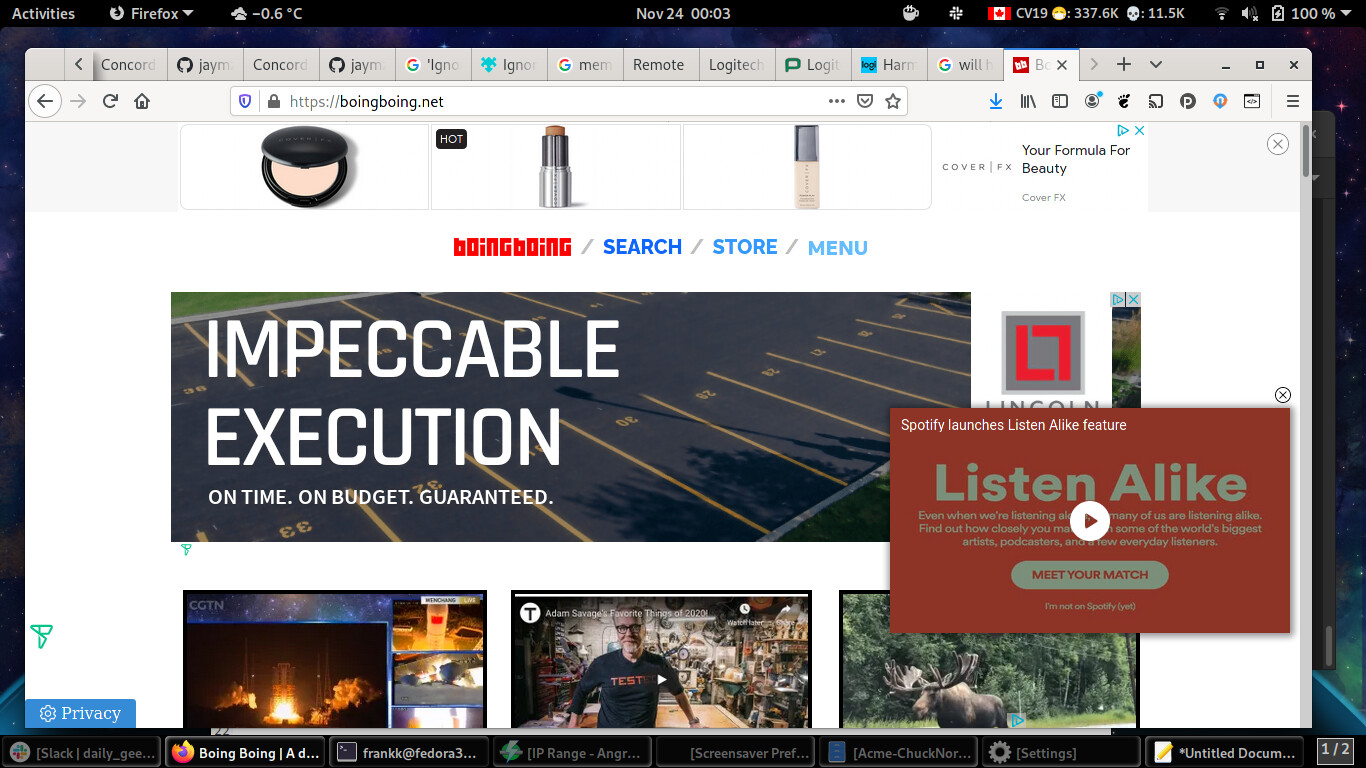Image resolution: width=1366 pixels, height=768 pixels.
Task: Switch to the will h Google tab
Action: click(x=965, y=64)
